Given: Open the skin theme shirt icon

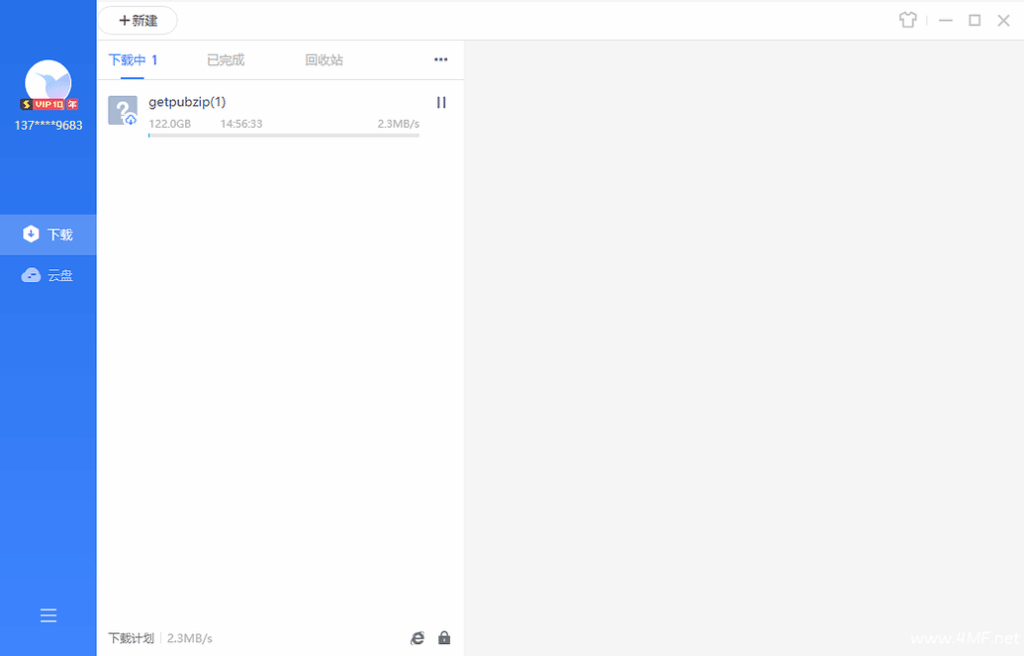Looking at the screenshot, I should pos(907,20).
